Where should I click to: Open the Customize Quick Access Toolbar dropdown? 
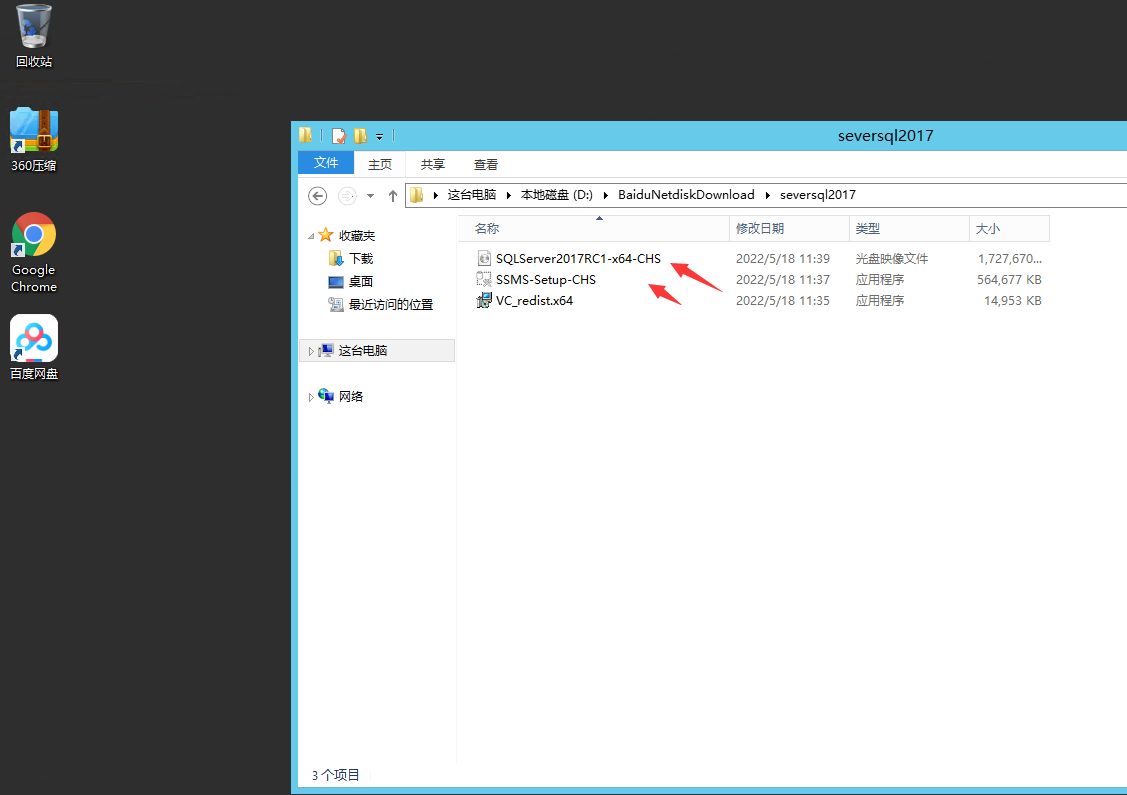[x=380, y=136]
